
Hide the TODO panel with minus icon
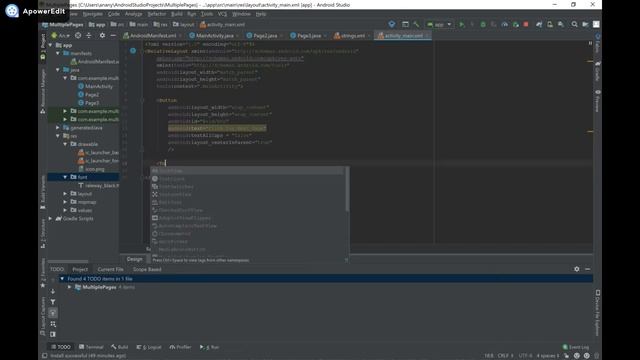[587, 269]
